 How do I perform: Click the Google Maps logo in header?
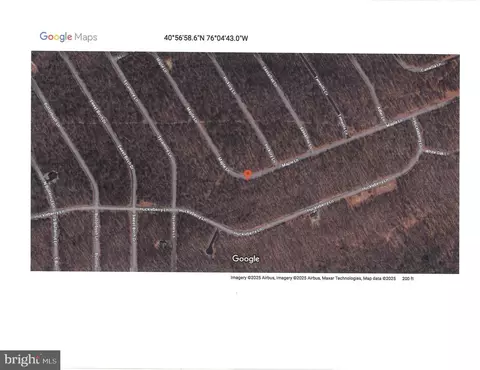tap(68, 37)
